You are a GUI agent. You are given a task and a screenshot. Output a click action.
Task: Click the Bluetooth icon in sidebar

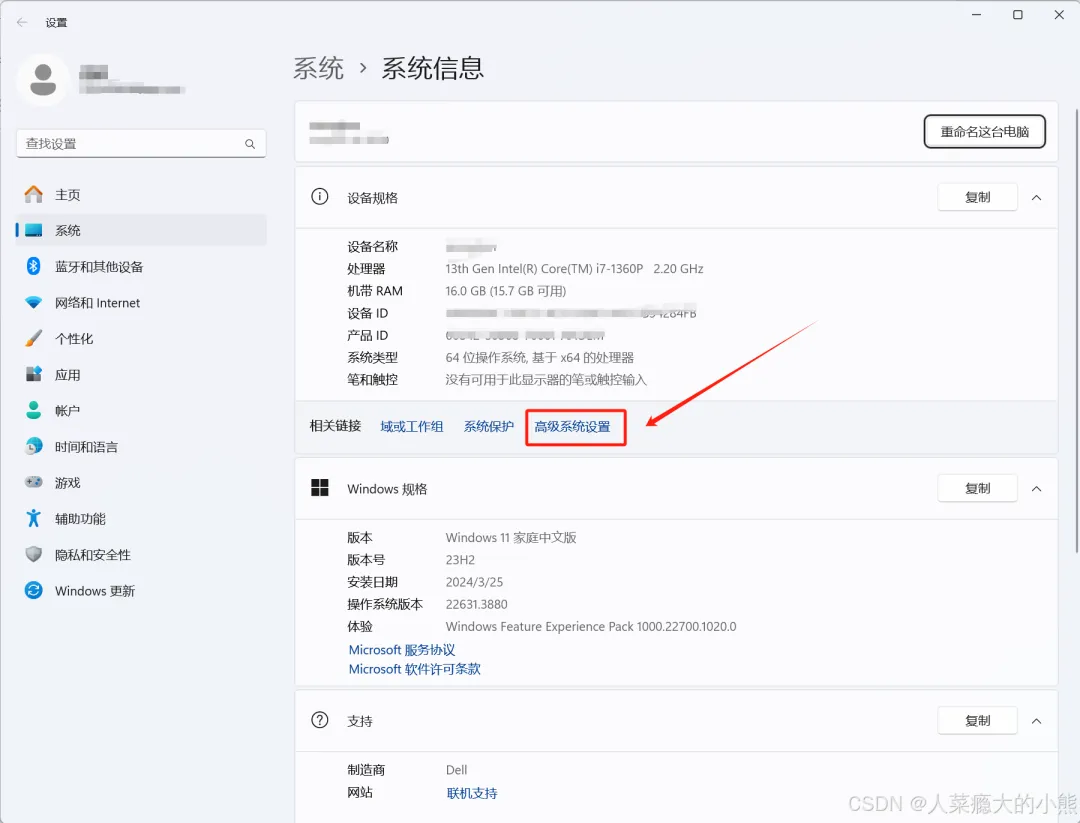pos(33,266)
